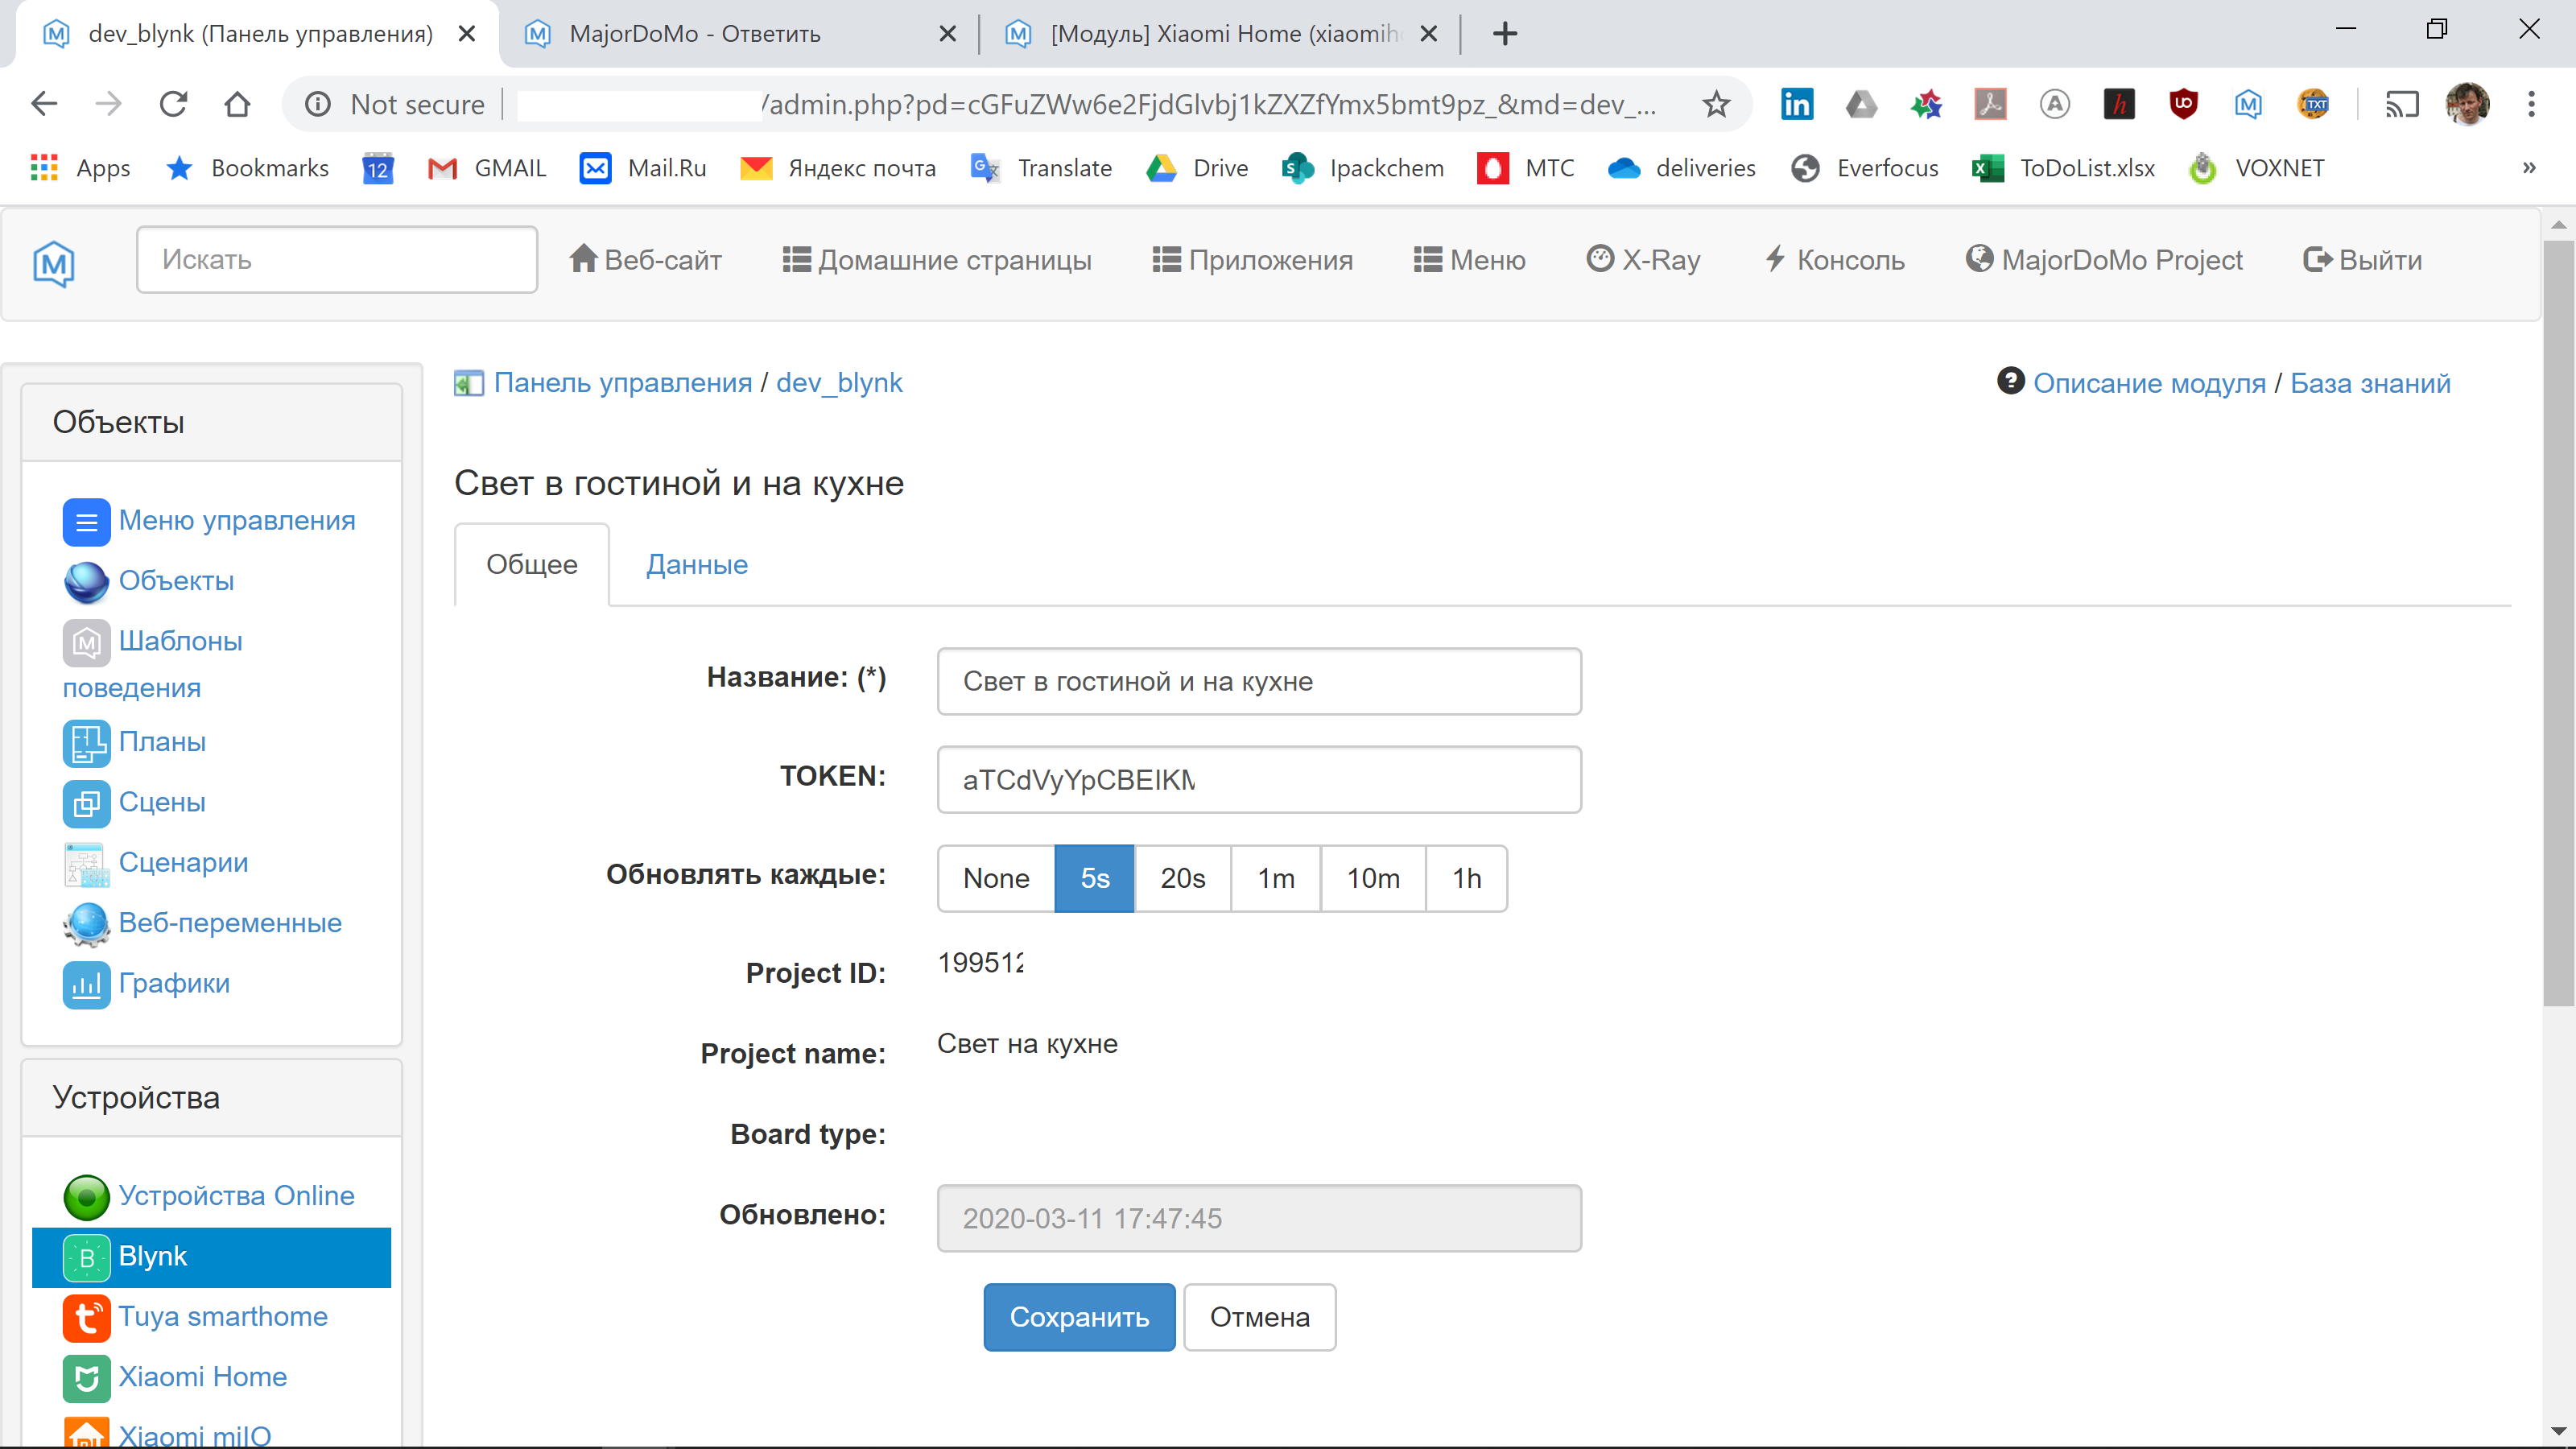Click into the TOKEN input field

point(1259,780)
